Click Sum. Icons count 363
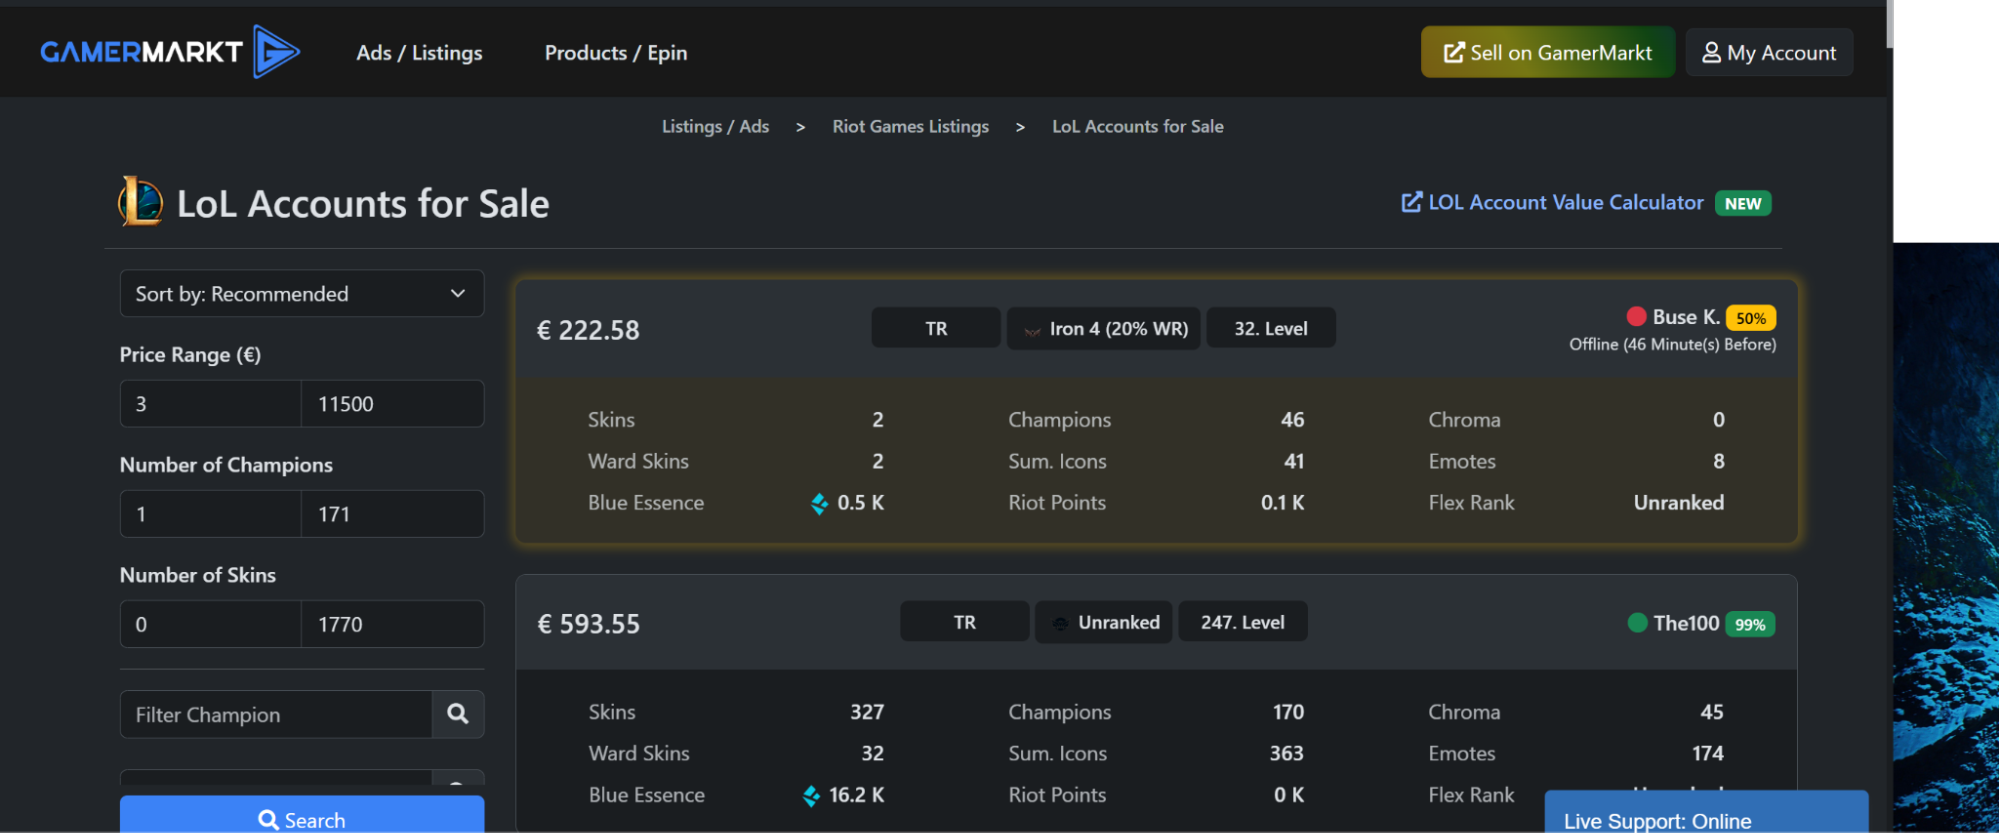Screen dimensions: 1999x833 pyautogui.click(x=1287, y=753)
